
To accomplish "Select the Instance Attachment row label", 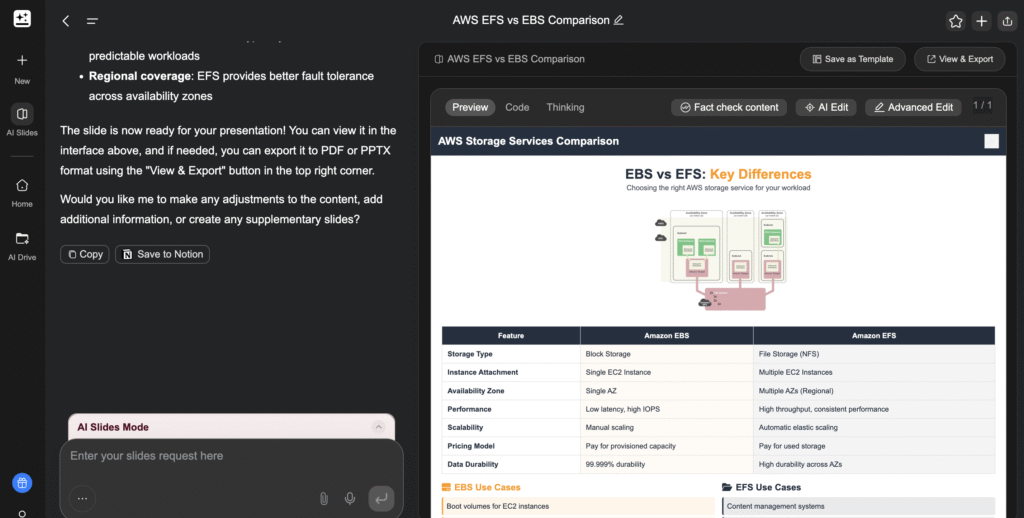I will point(483,372).
